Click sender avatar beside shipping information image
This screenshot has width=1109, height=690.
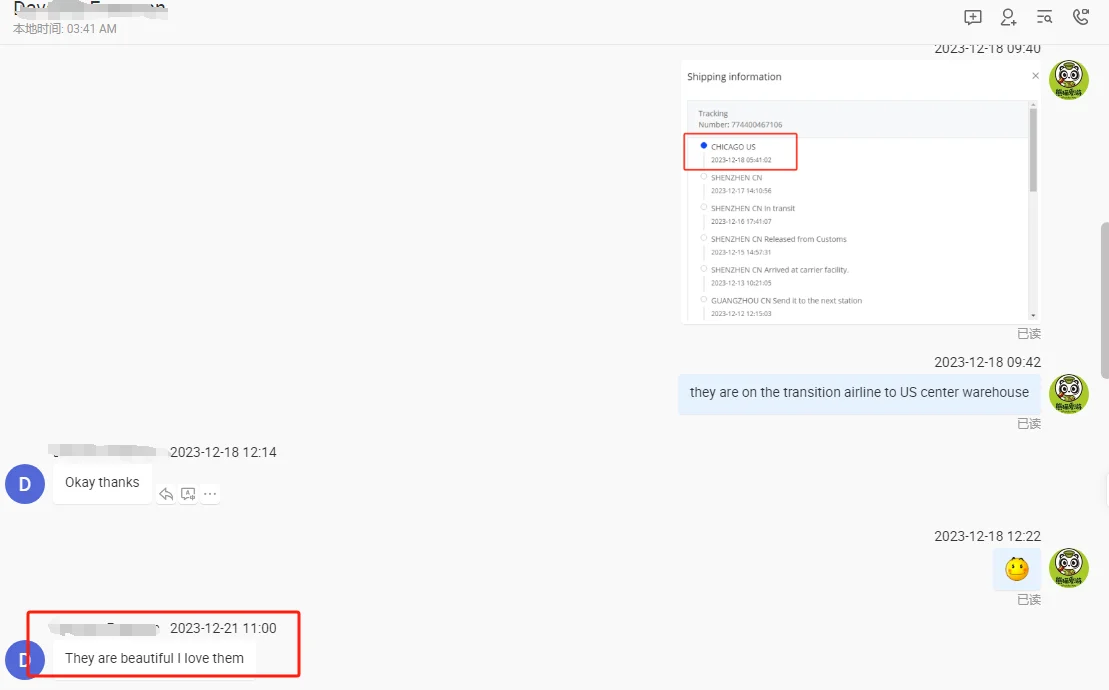pyautogui.click(x=1069, y=80)
